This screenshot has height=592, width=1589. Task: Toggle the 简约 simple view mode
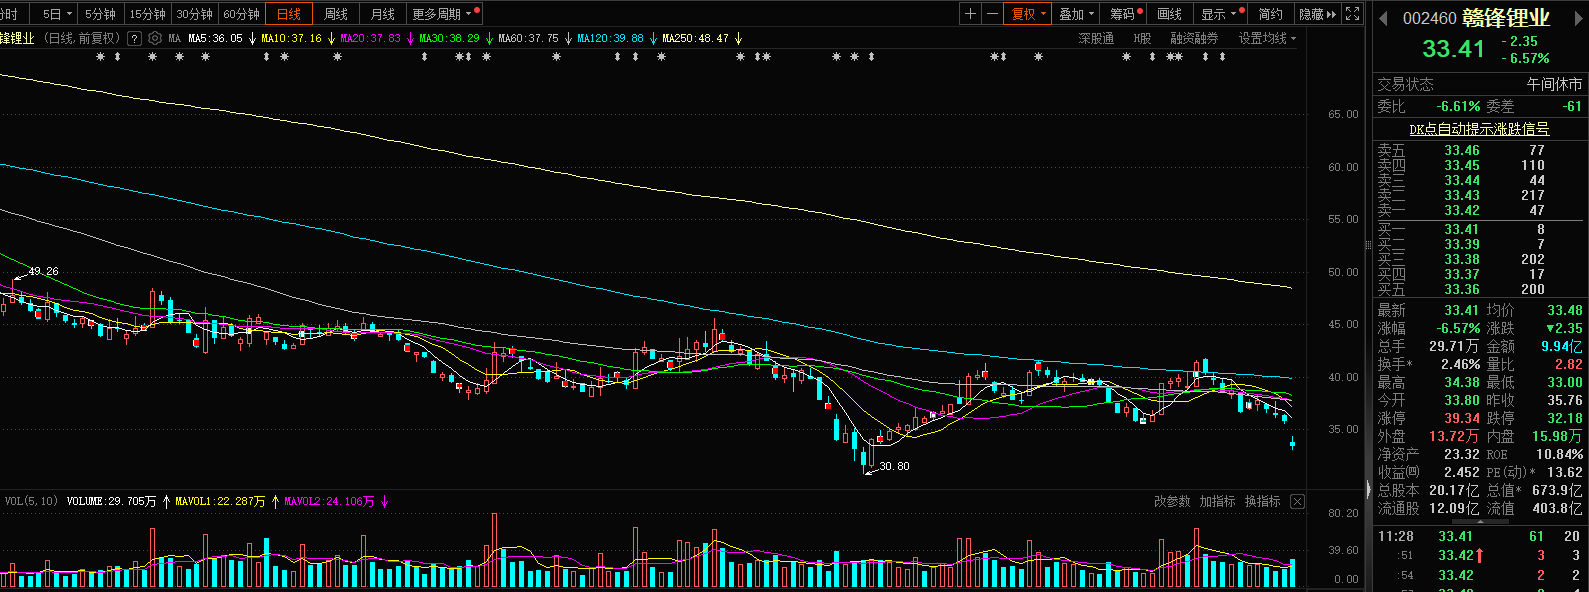tap(1270, 14)
